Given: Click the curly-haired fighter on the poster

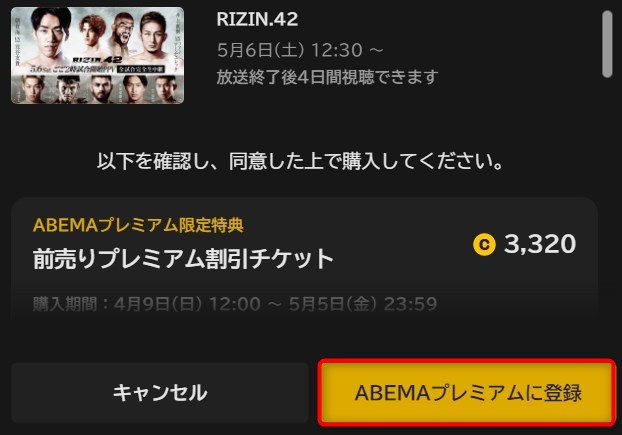Looking at the screenshot, I should (93, 32).
